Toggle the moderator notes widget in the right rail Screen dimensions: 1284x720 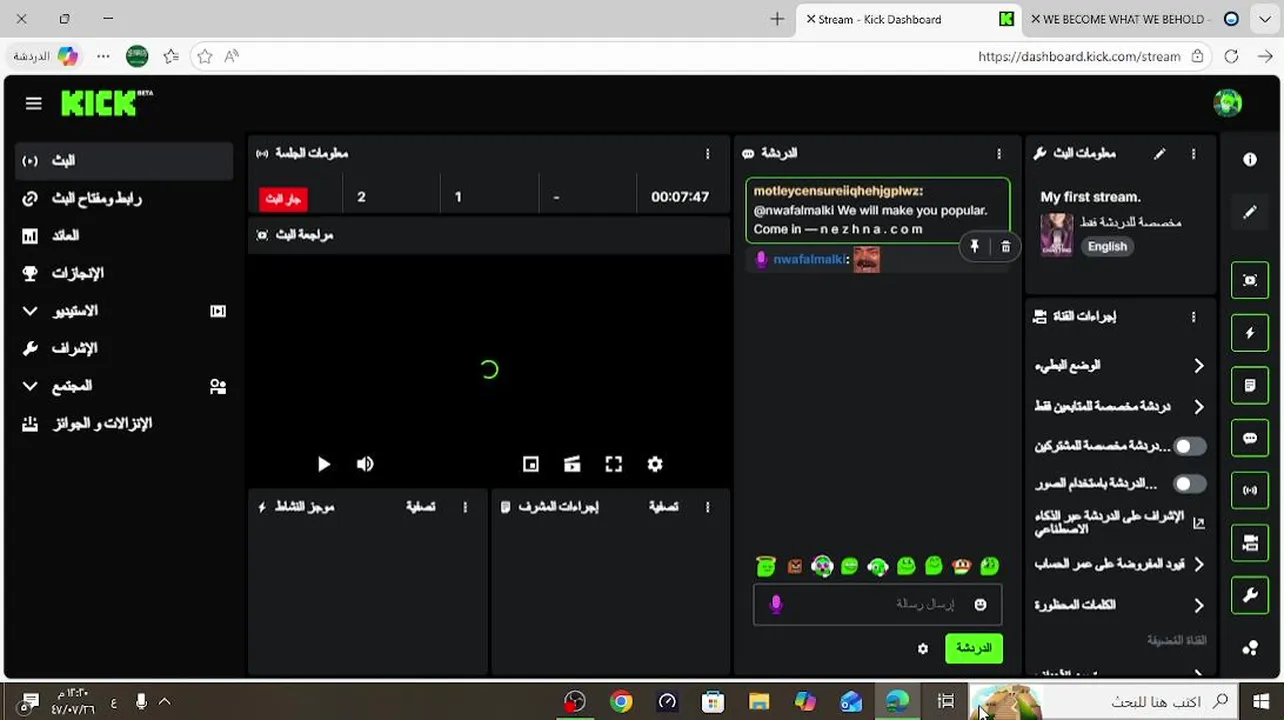[x=1250, y=386]
